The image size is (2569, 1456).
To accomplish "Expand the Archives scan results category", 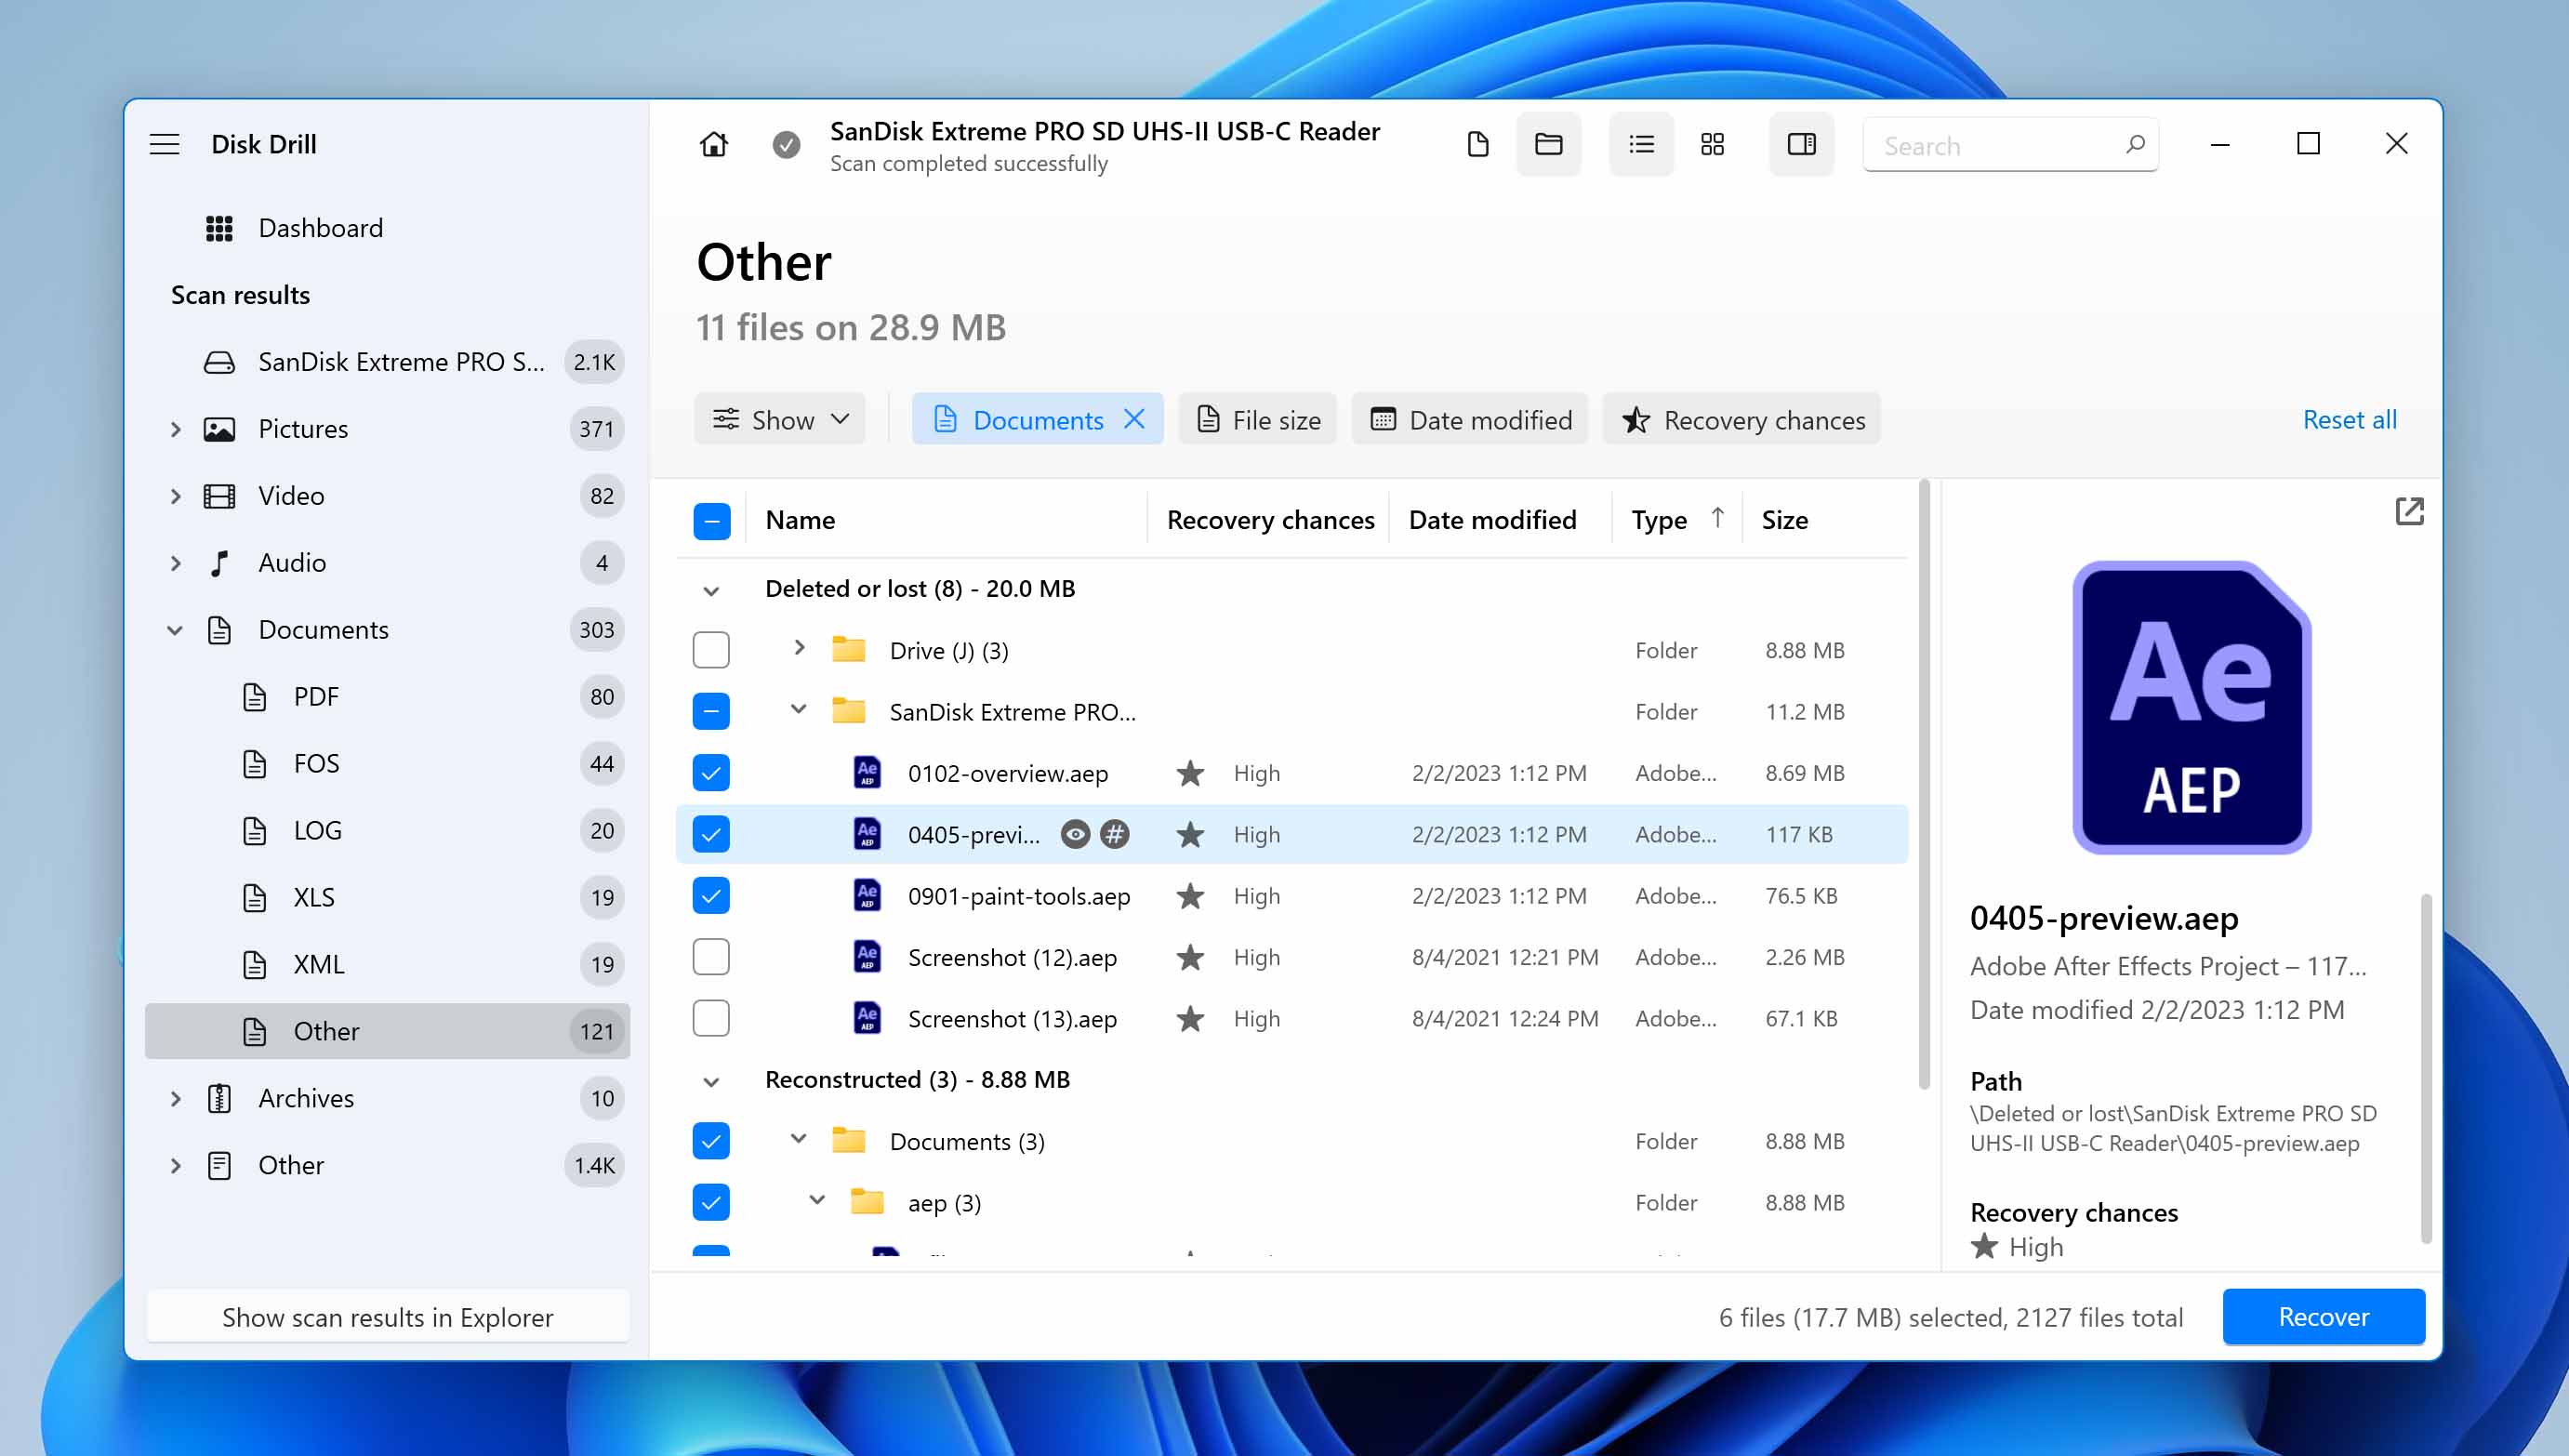I will [175, 1098].
